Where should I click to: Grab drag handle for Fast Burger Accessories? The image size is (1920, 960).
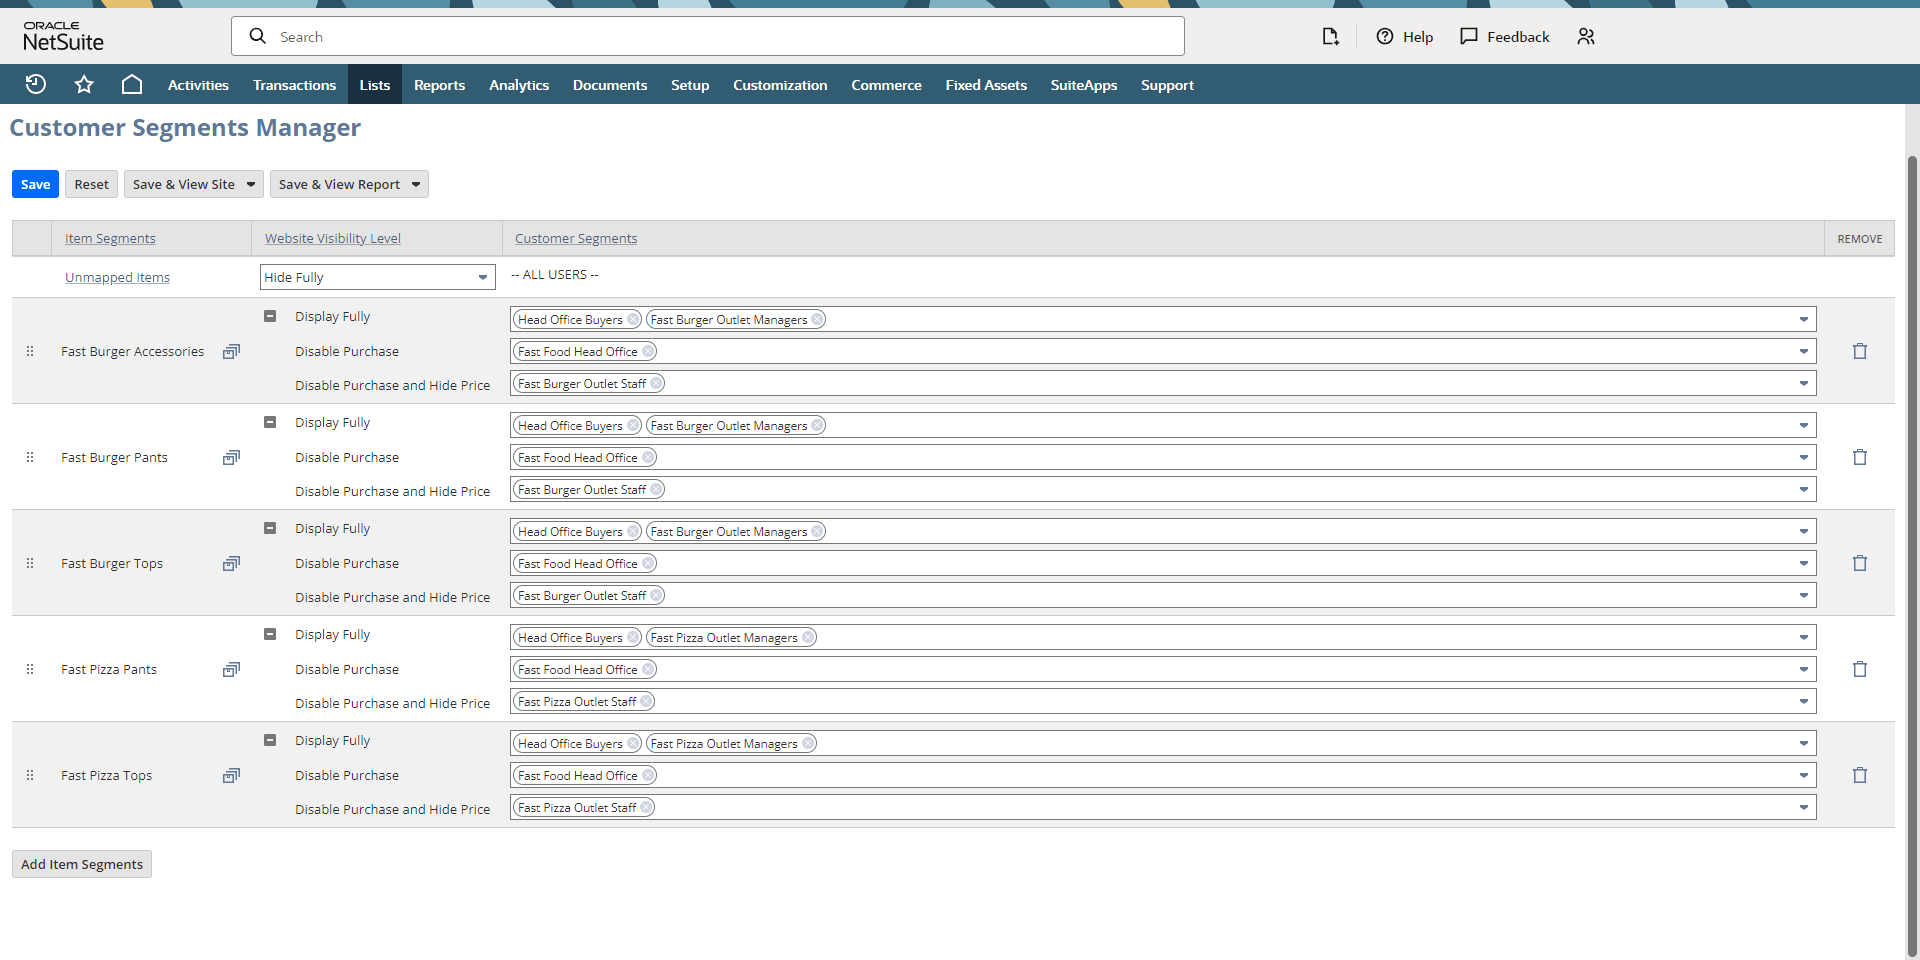30,351
